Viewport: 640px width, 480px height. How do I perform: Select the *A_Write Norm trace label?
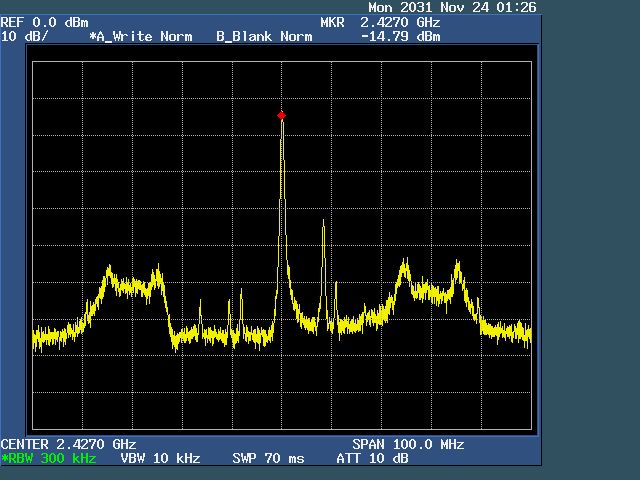[x=141, y=36]
